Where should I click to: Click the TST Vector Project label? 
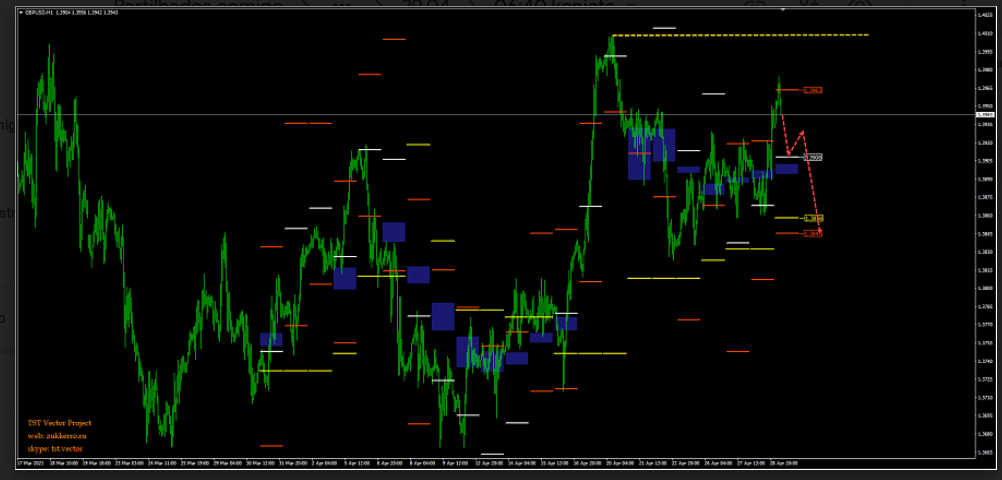(x=59, y=423)
